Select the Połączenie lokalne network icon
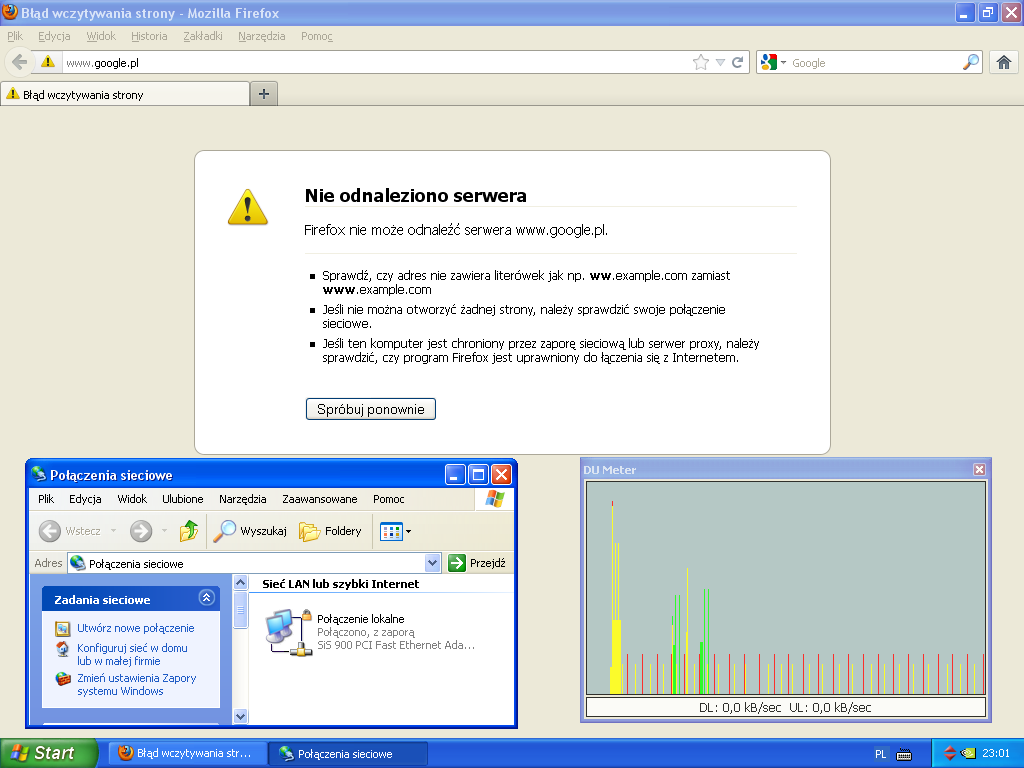Screen dimensions: 1024x768 click(289, 632)
